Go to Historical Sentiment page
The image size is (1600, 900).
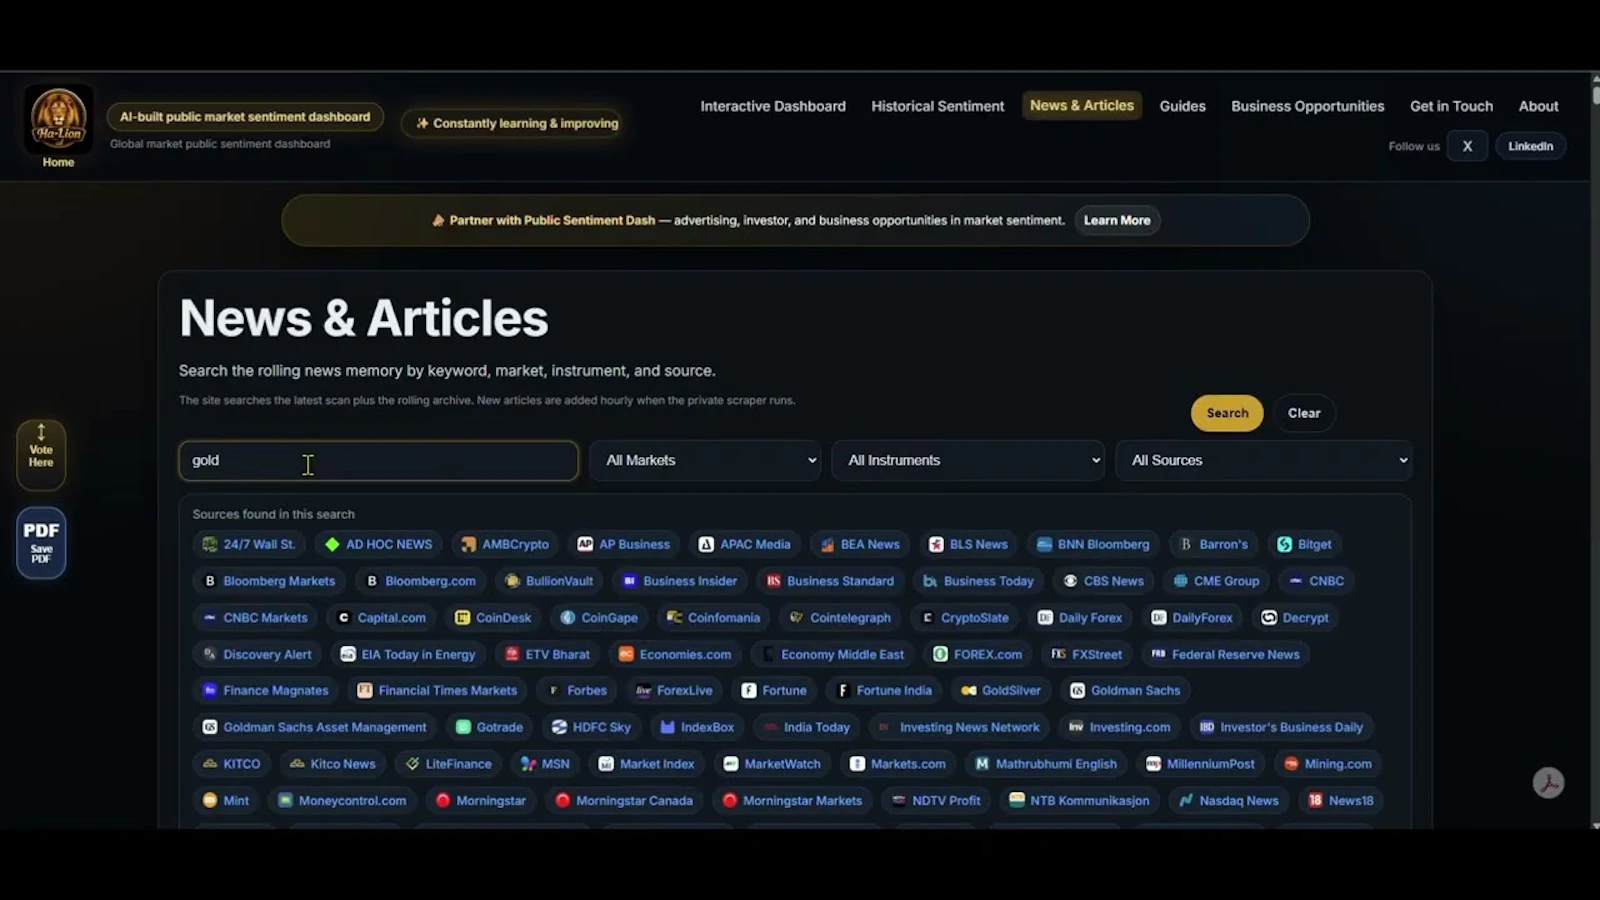pos(937,106)
